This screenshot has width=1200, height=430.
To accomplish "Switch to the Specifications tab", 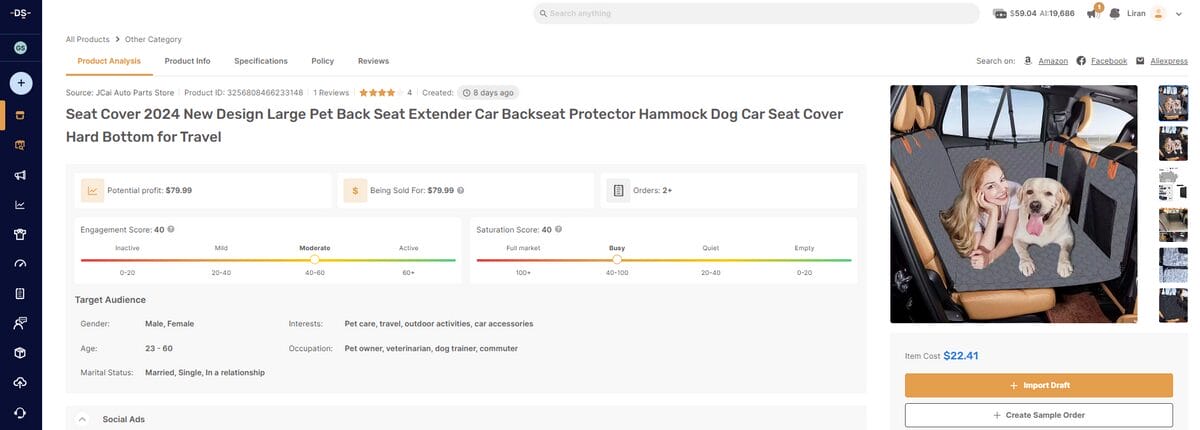I will tap(260, 61).
